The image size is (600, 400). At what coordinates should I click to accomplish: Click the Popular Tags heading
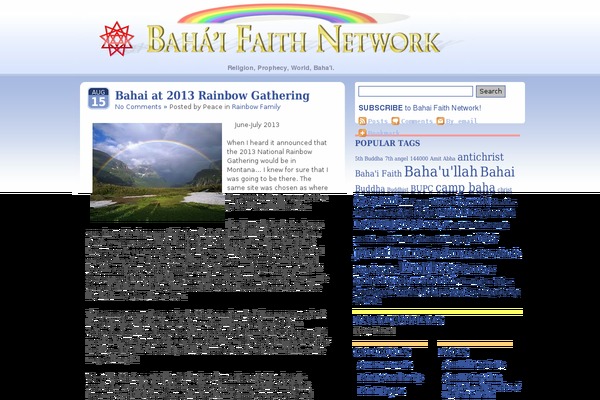pyautogui.click(x=387, y=143)
